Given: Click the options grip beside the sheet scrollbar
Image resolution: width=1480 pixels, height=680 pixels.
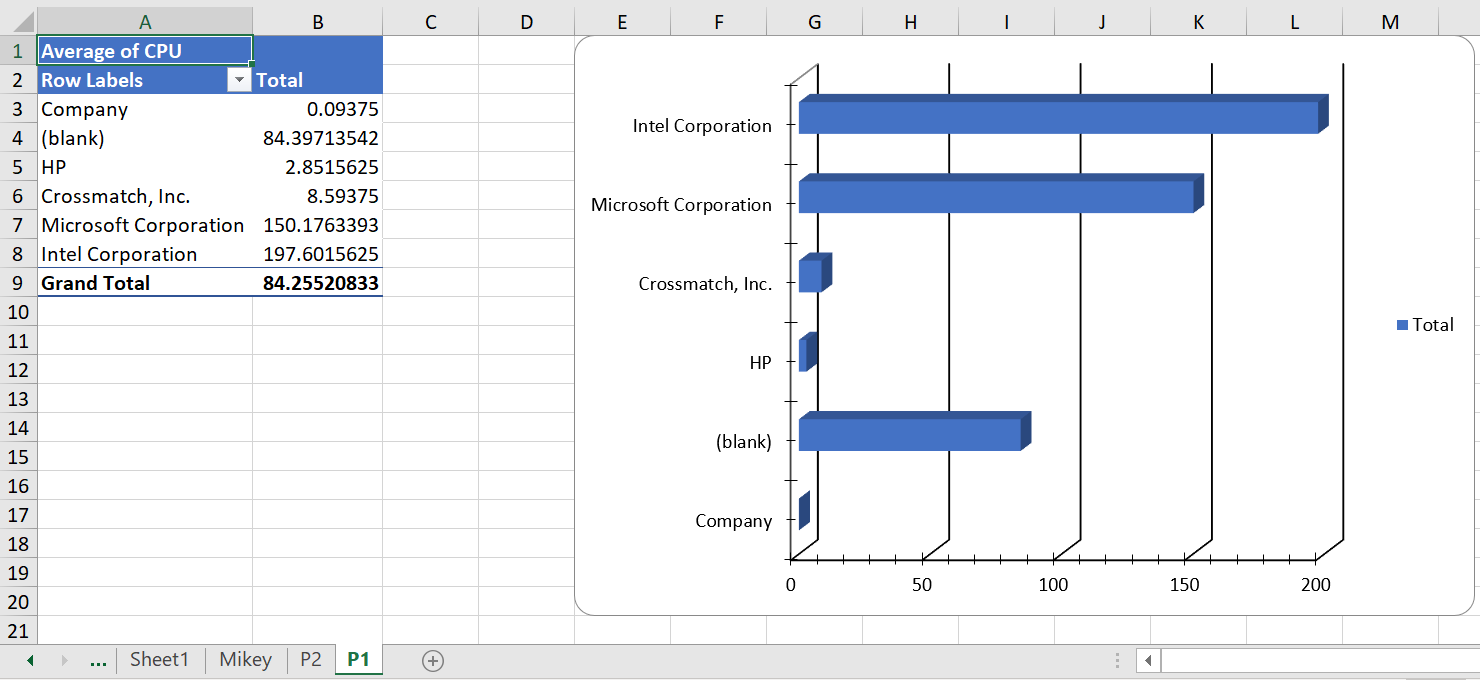Looking at the screenshot, I should coord(1117,660).
